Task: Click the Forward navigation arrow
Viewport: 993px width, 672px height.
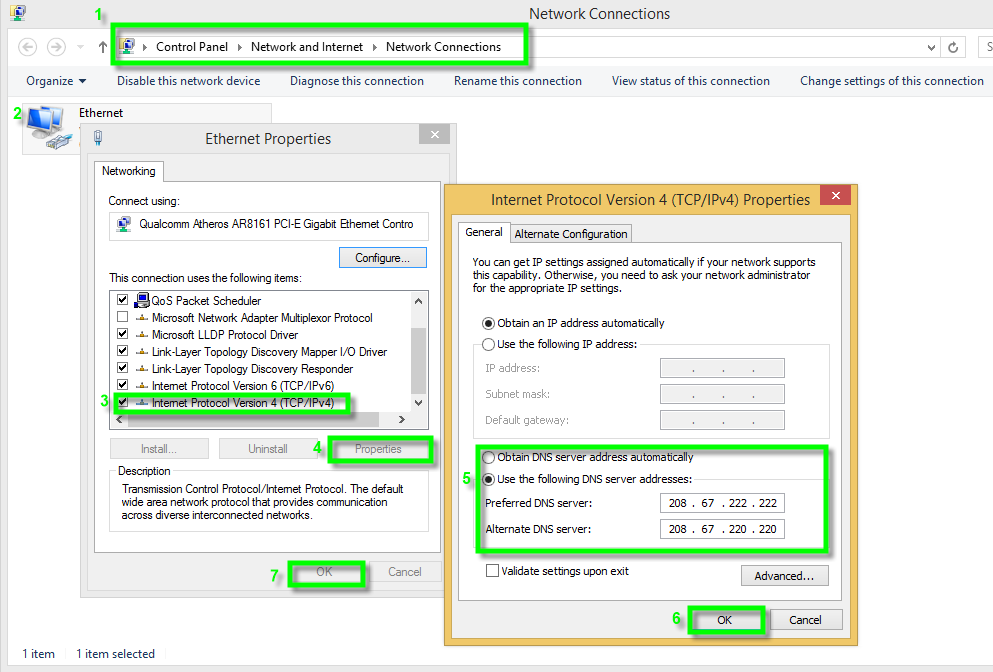Action: [x=57, y=47]
